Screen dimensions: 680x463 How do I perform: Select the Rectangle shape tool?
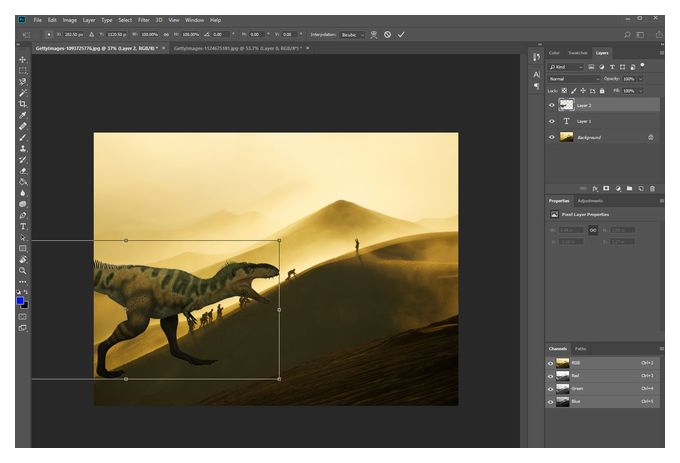tap(23, 248)
